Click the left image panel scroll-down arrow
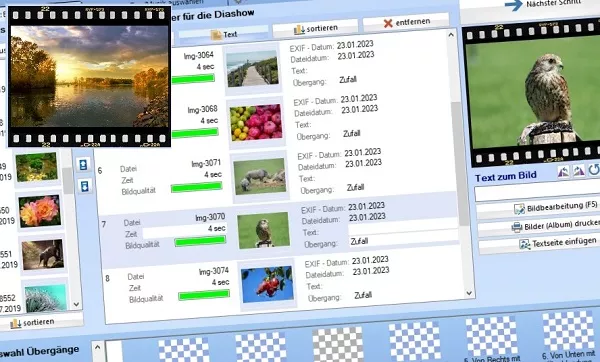This screenshot has width=600, height=362. tap(76, 304)
